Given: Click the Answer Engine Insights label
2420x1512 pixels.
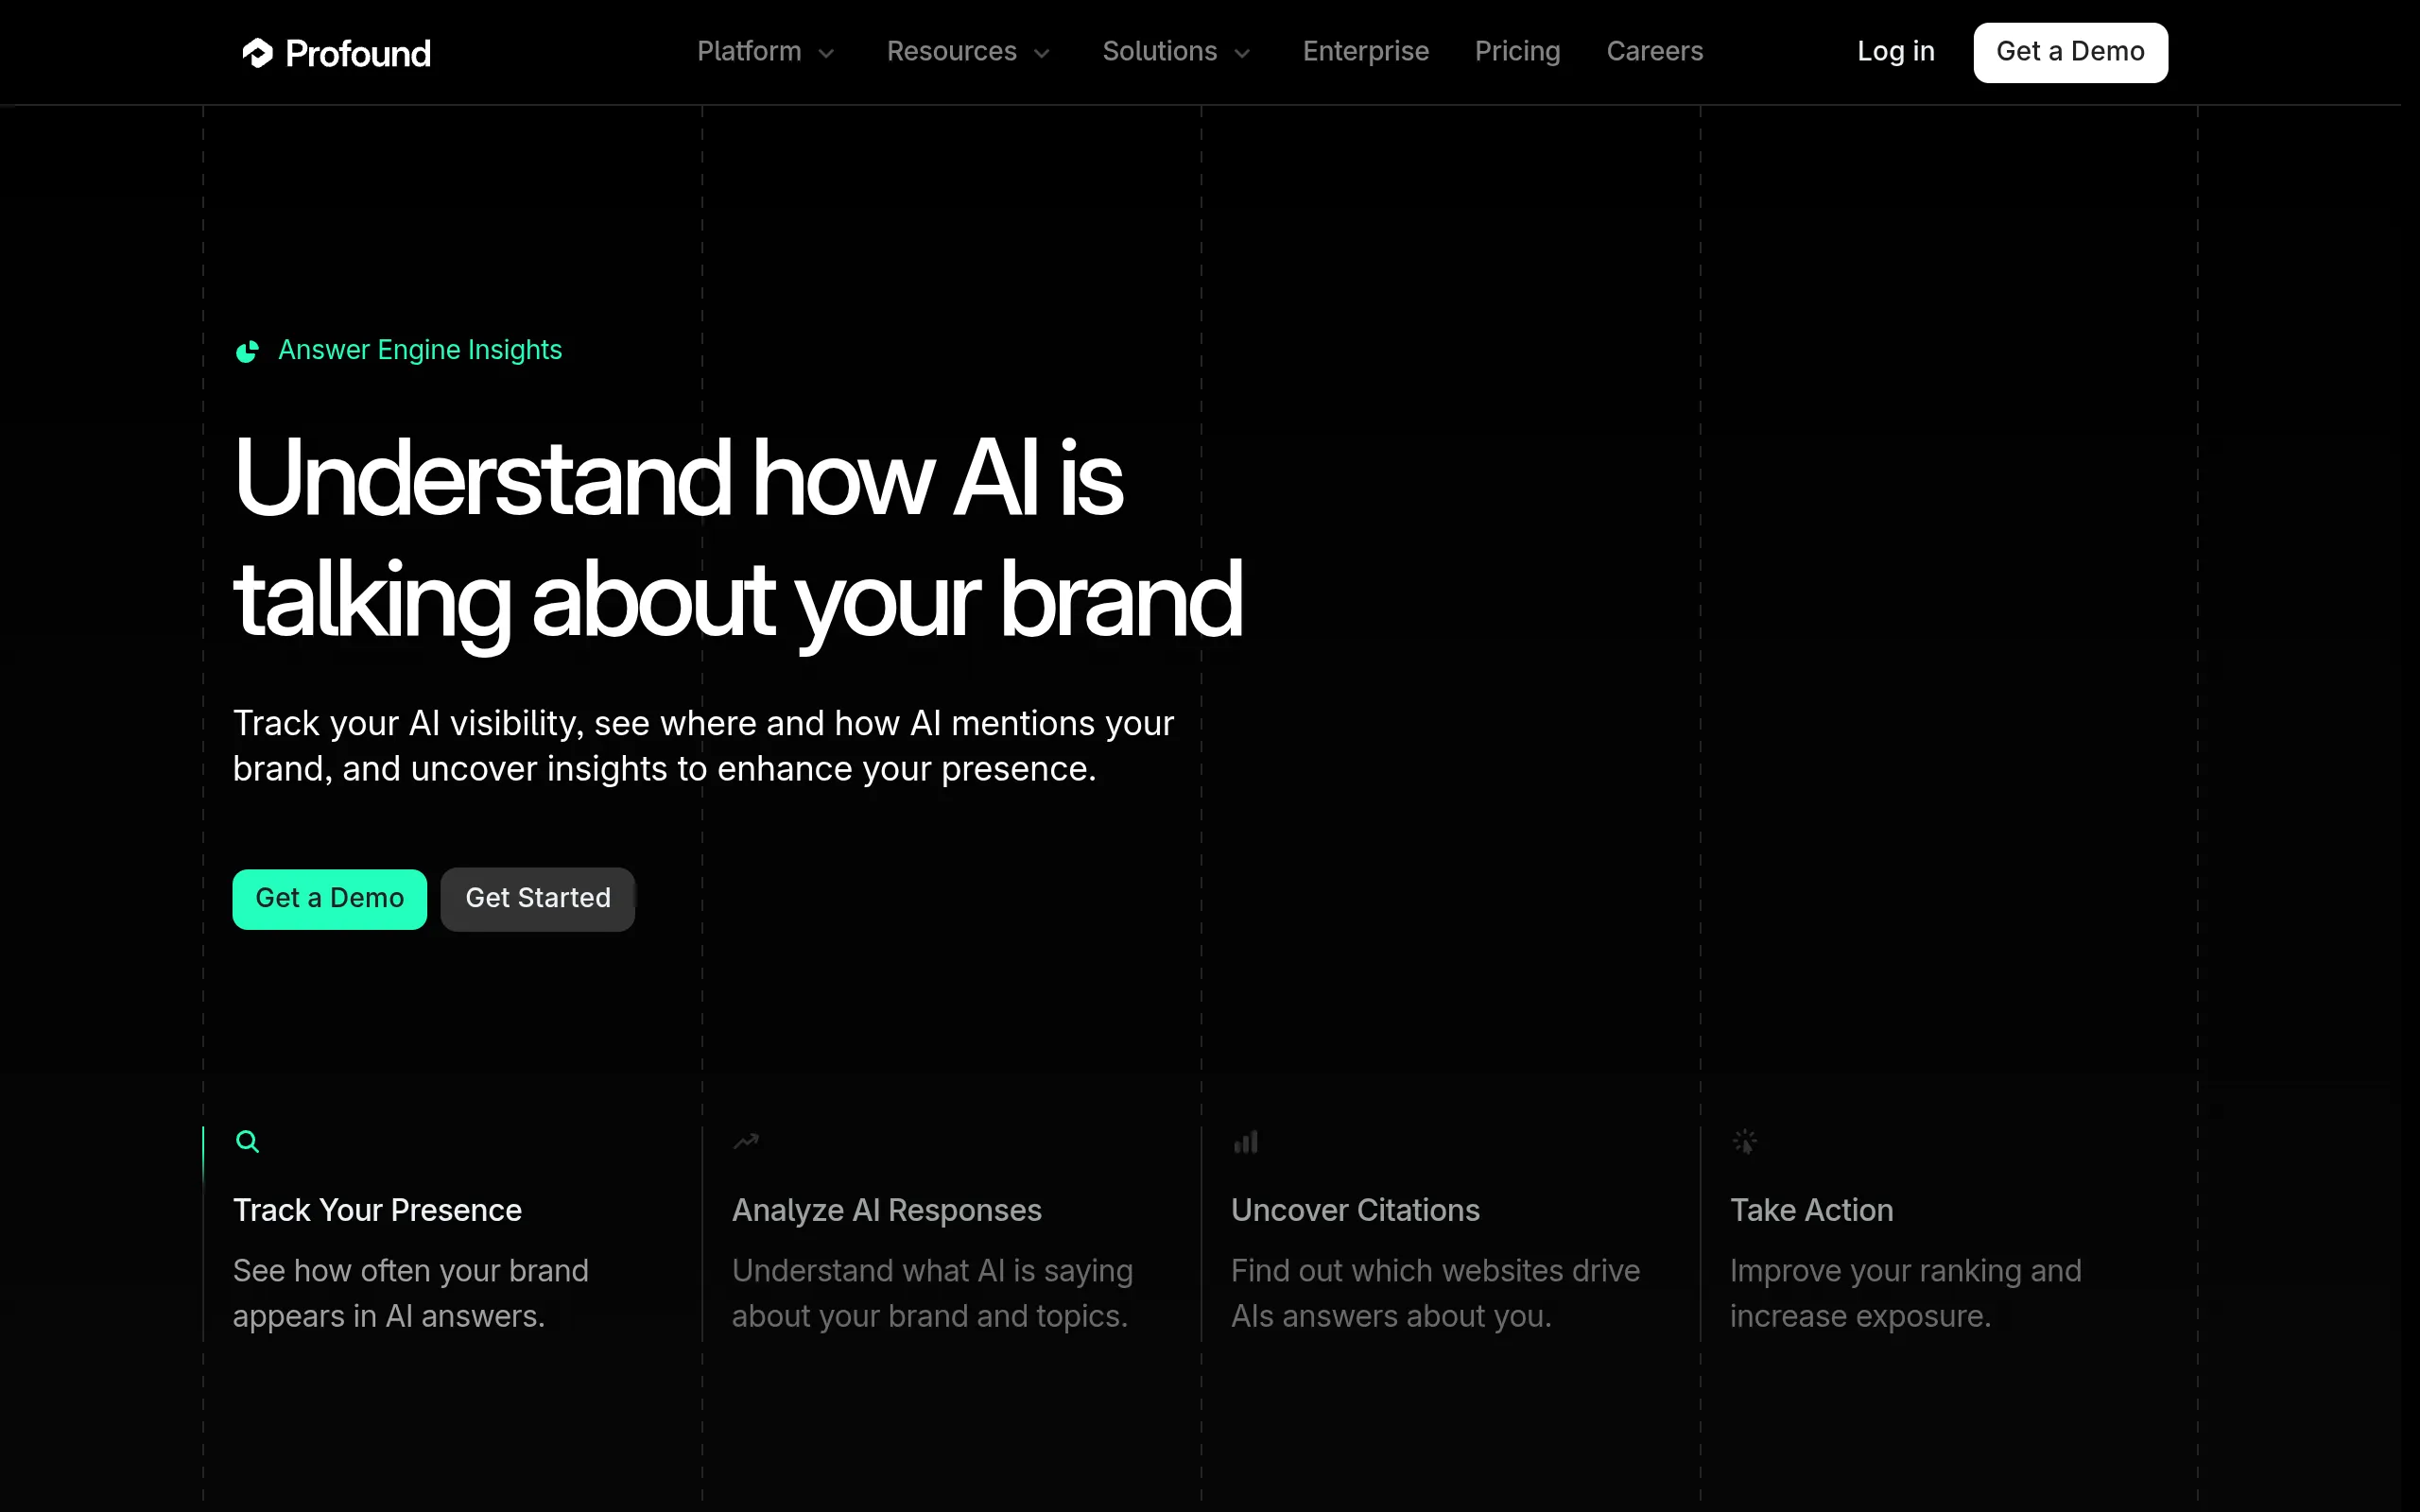Looking at the screenshot, I should [x=420, y=350].
